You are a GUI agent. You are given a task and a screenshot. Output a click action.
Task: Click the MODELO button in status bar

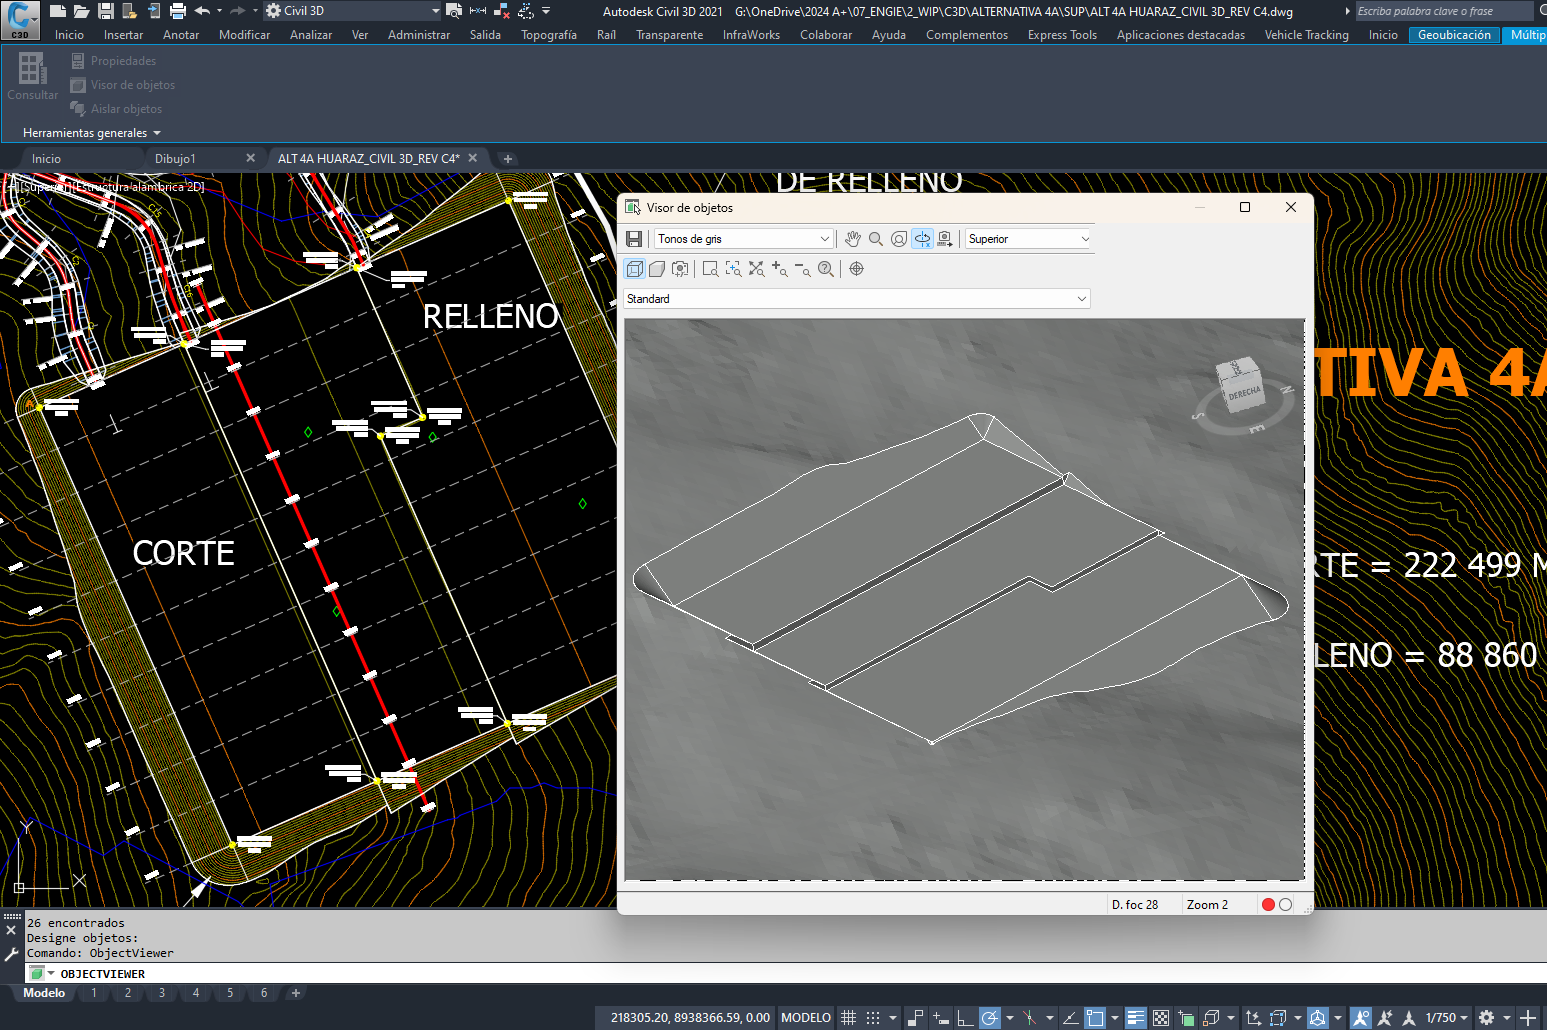point(805,1018)
